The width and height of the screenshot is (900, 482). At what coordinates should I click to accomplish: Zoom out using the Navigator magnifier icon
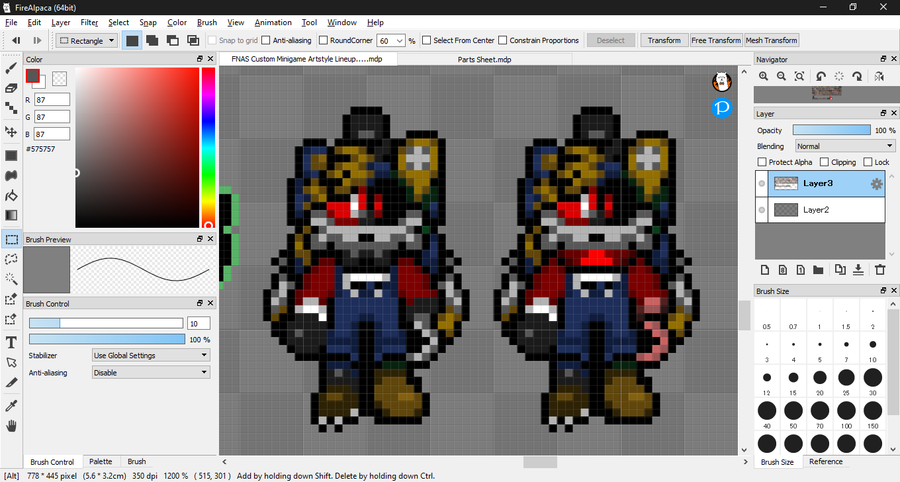click(x=781, y=76)
